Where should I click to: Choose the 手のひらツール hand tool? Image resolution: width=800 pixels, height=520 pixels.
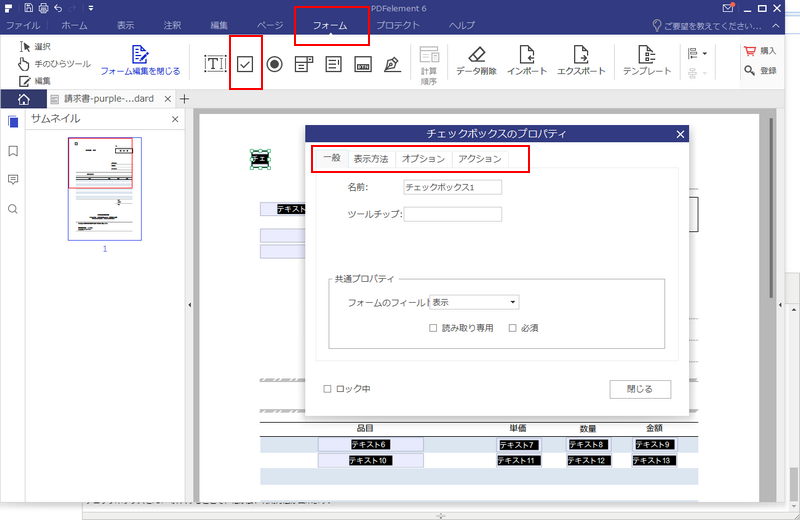tap(54, 64)
